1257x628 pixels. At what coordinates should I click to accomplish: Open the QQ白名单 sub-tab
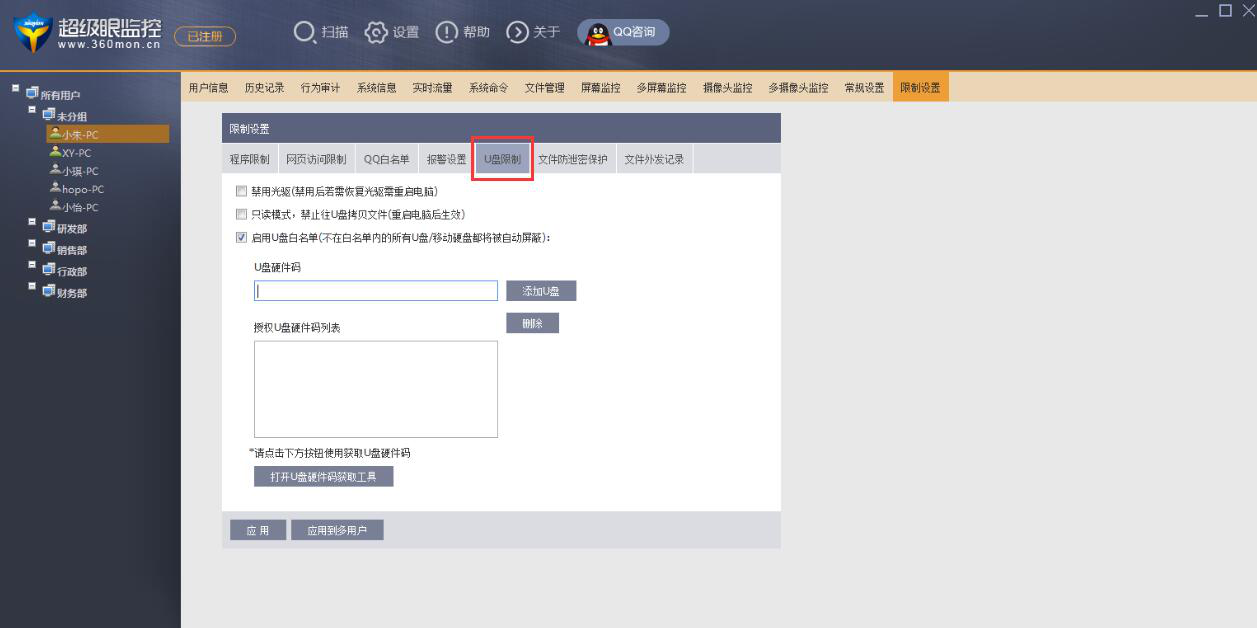click(387, 159)
